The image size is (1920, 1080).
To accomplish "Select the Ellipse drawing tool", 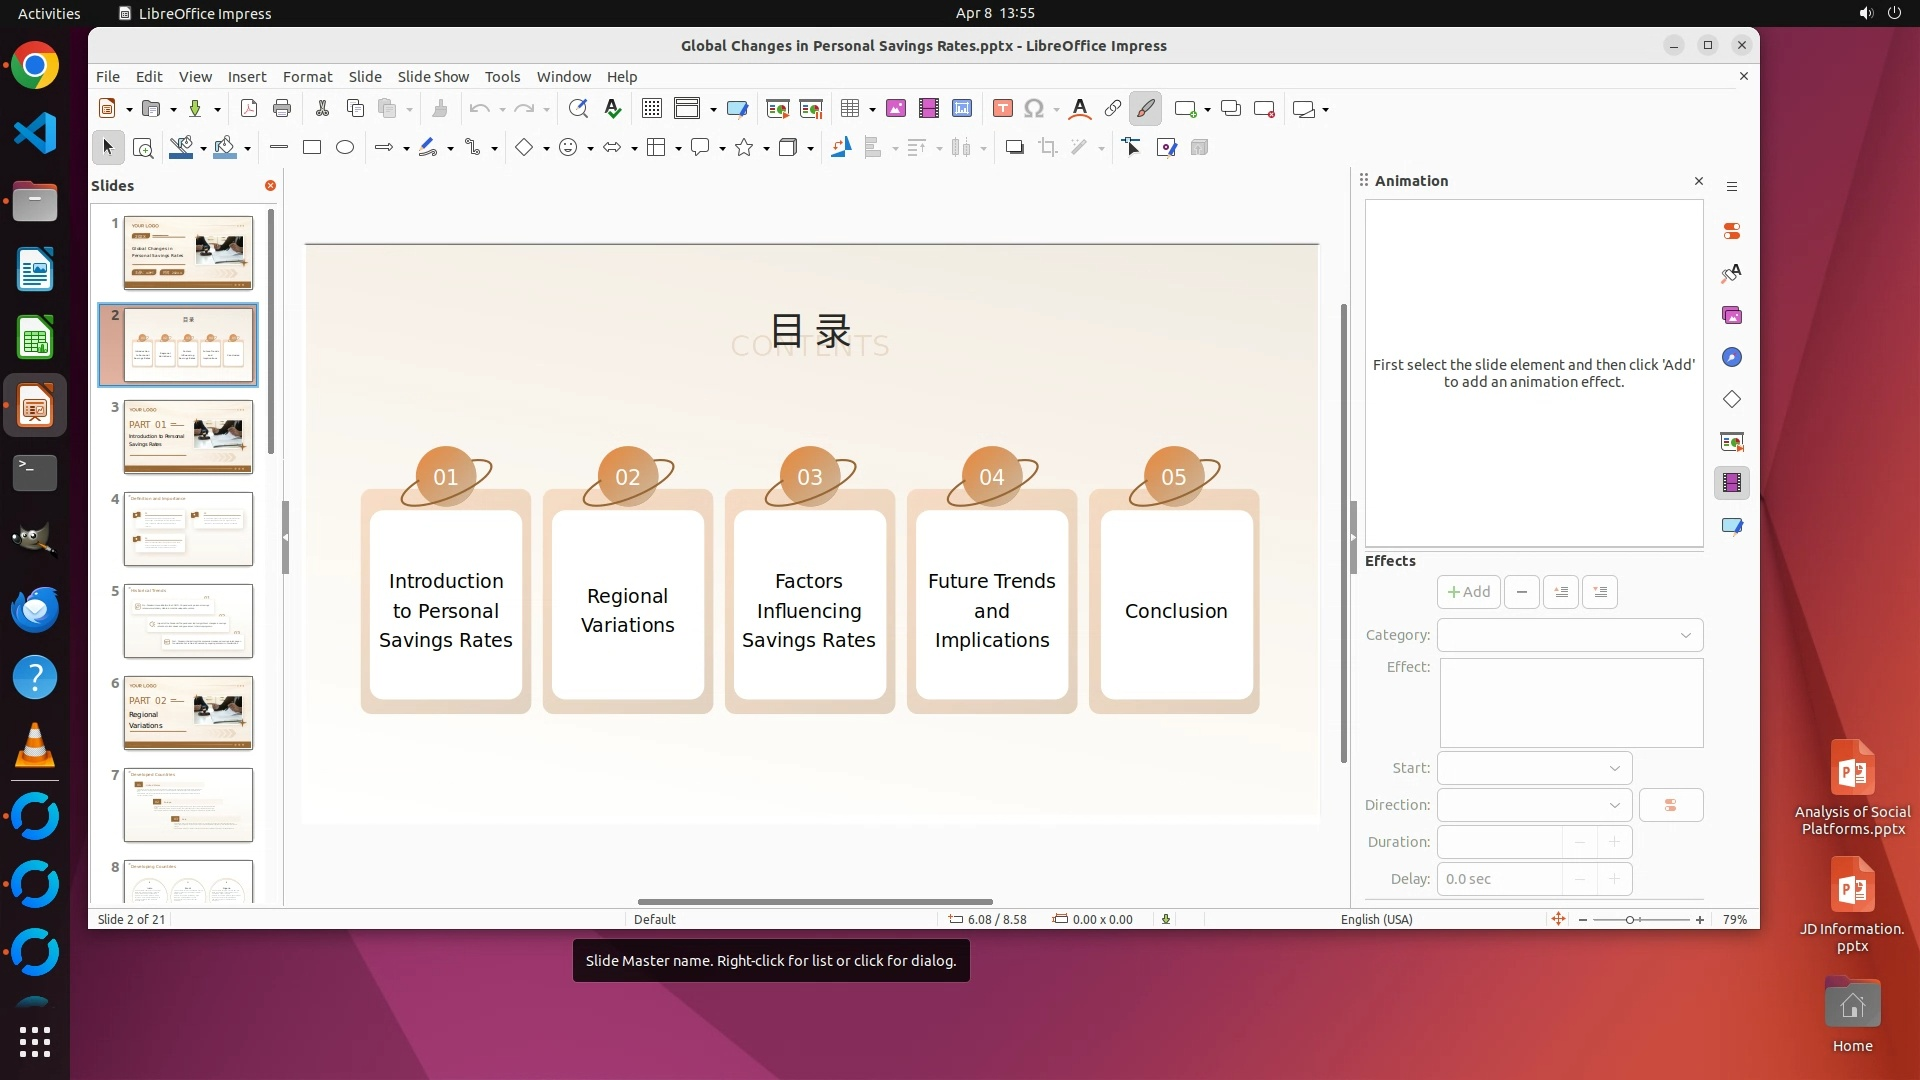I will pos(345,148).
